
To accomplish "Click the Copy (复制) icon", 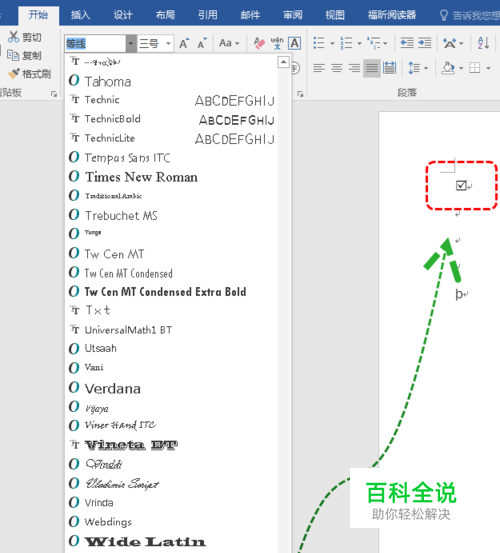I will [13, 55].
